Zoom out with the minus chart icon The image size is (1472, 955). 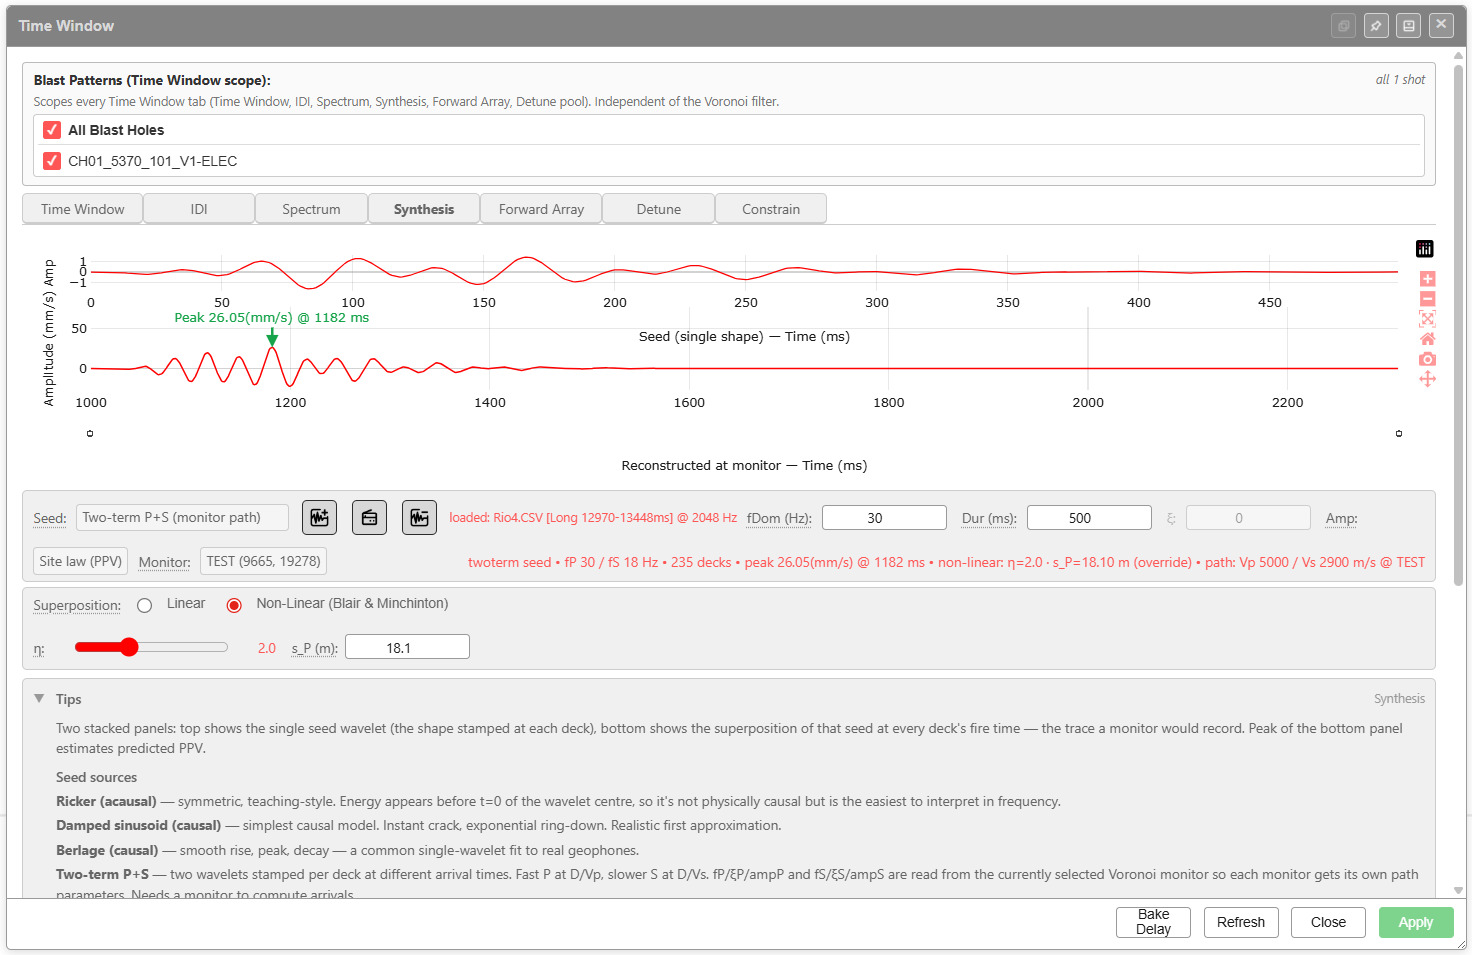pyautogui.click(x=1427, y=299)
